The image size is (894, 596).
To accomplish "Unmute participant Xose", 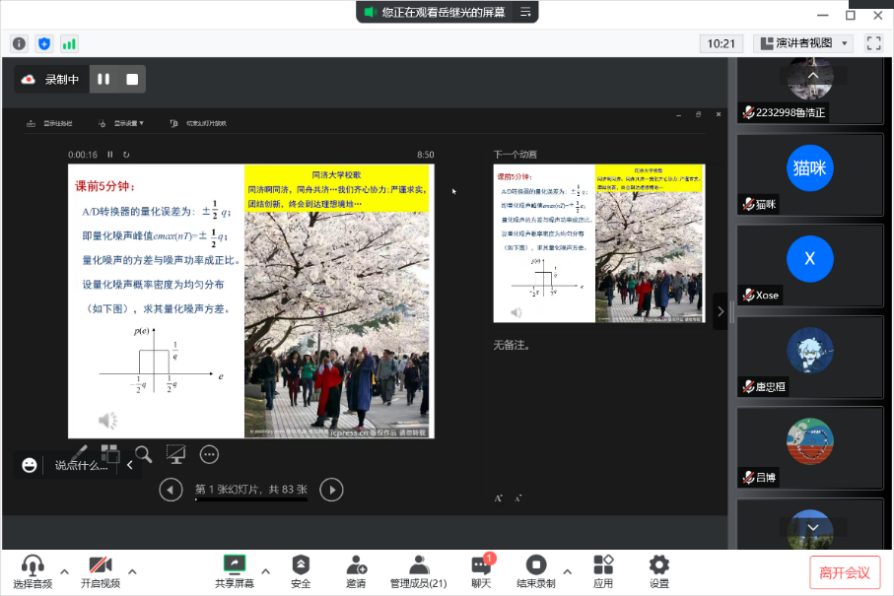I will tap(749, 295).
